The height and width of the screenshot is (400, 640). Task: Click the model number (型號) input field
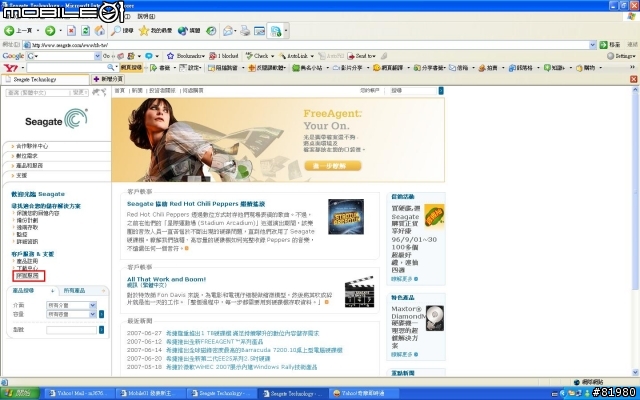pos(71,329)
